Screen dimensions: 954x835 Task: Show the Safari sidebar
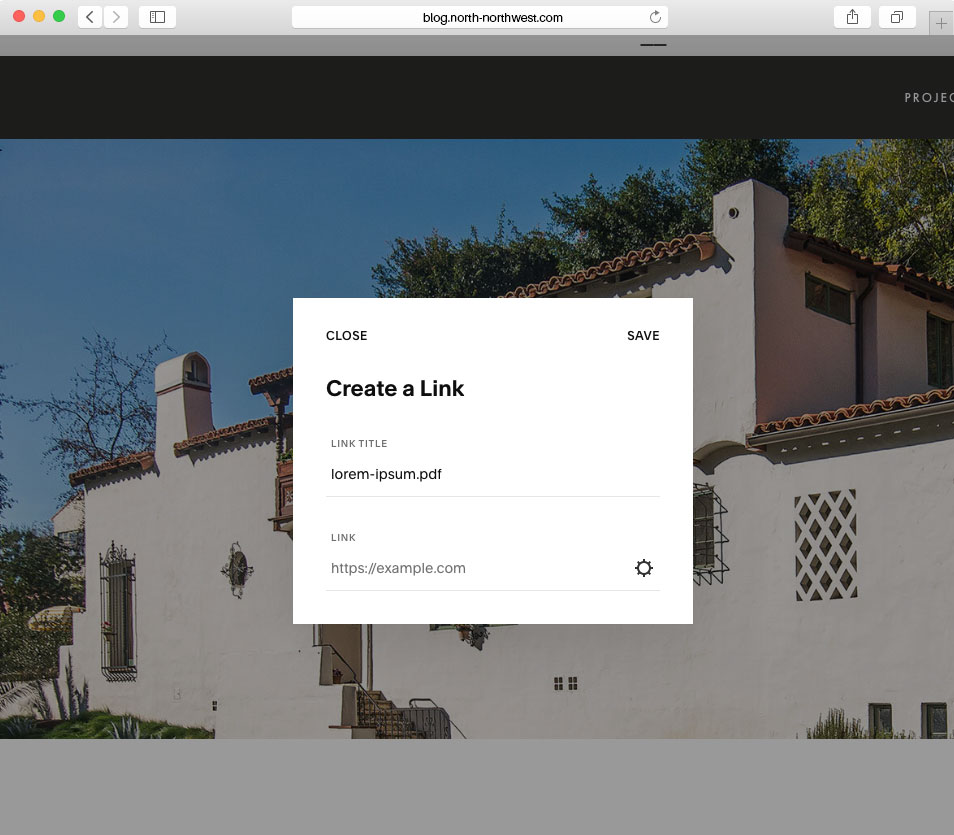[157, 17]
